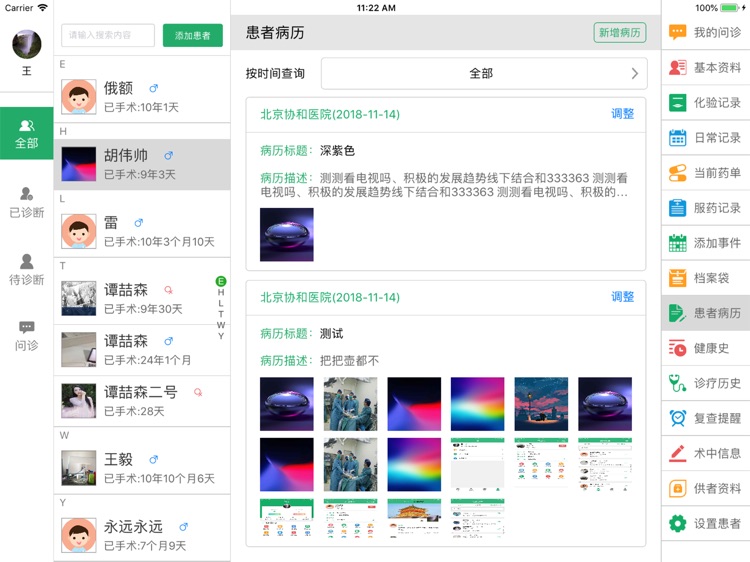The height and width of the screenshot is (562, 750).
Task: Open night city illustration thumbnail
Action: [x=541, y=404]
